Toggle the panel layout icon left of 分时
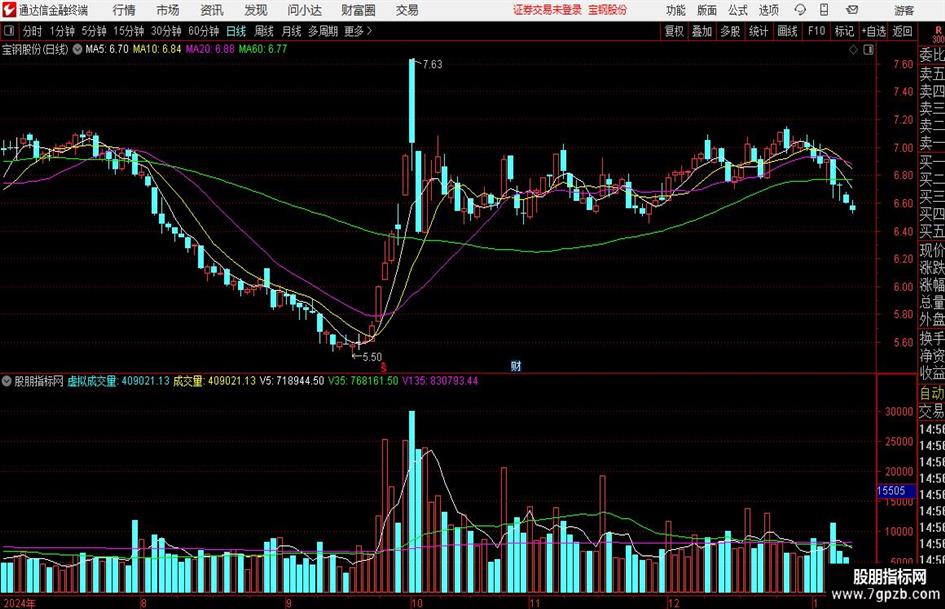This screenshot has height=609, width=945. click(x=9, y=31)
